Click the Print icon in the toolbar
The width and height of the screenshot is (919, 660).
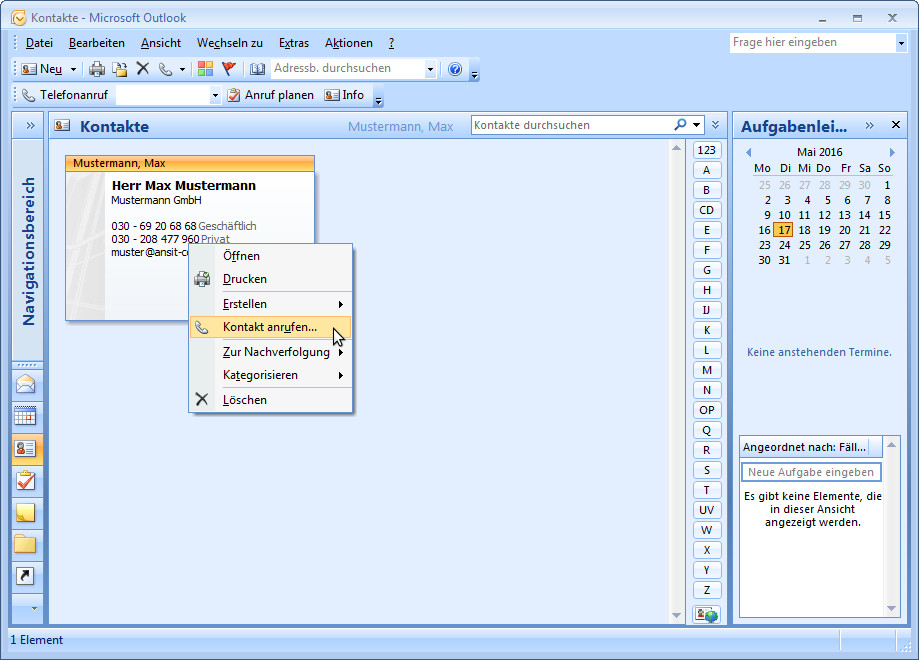(x=99, y=68)
